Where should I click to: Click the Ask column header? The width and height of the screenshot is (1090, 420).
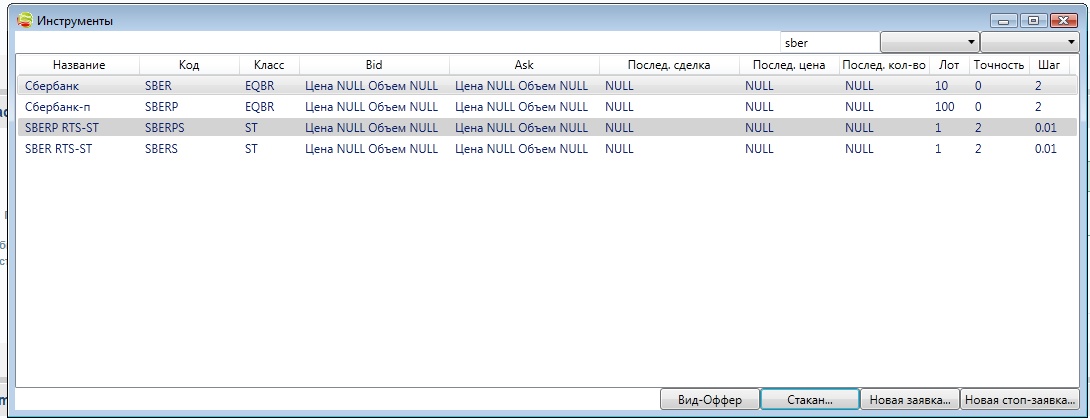coord(524,65)
